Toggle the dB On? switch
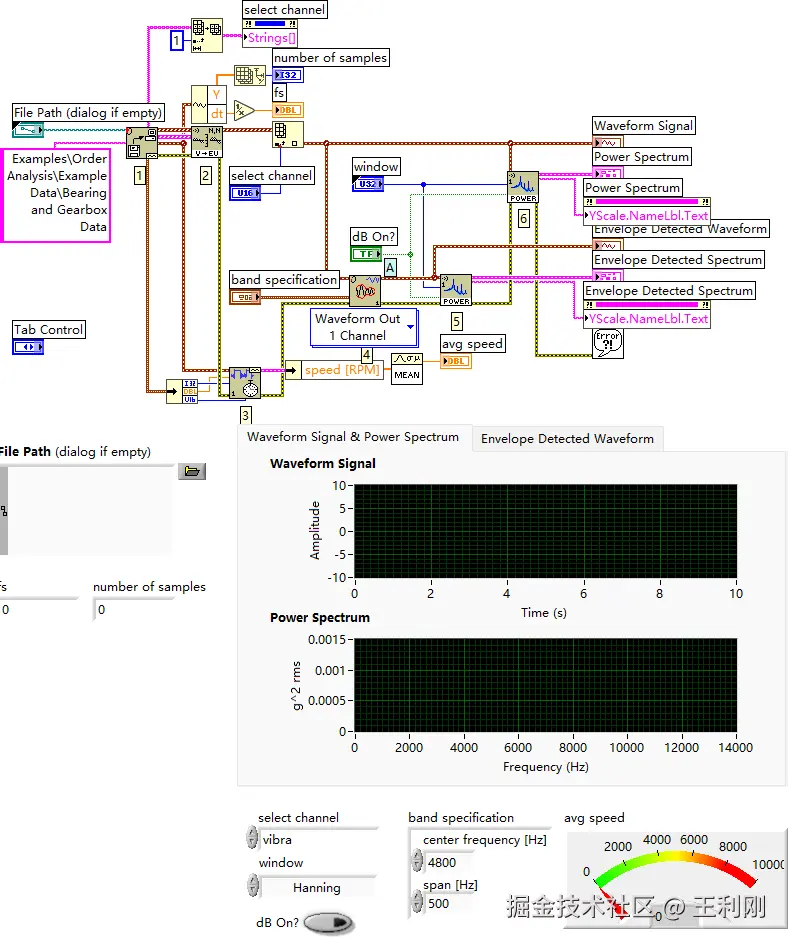The image size is (792, 946). [329, 923]
